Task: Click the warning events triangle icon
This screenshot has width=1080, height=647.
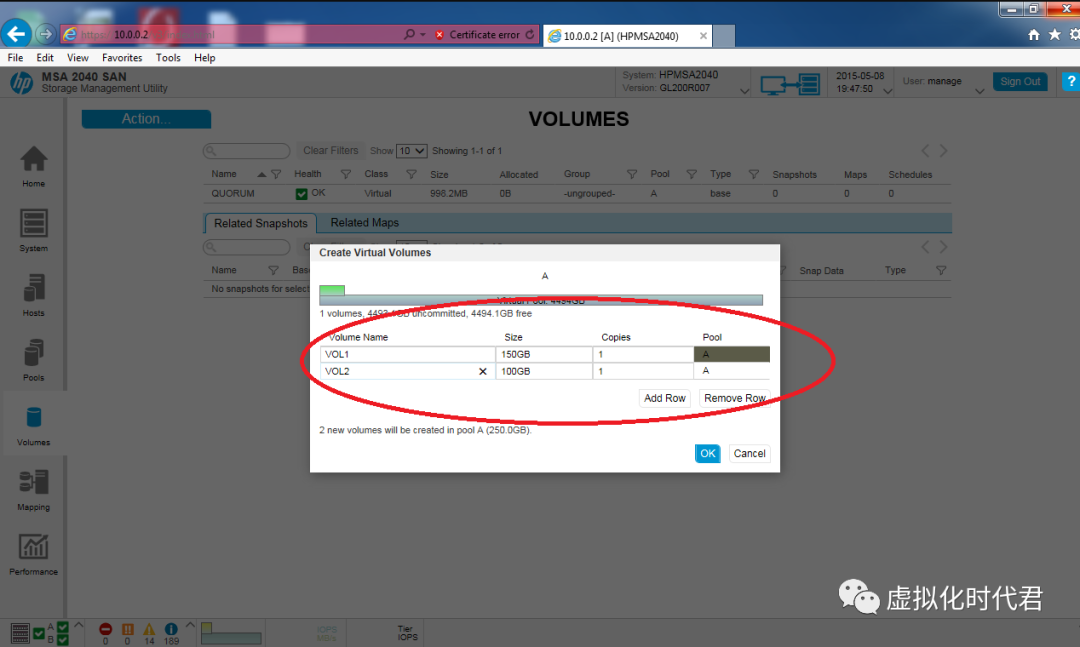Action: 149,629
